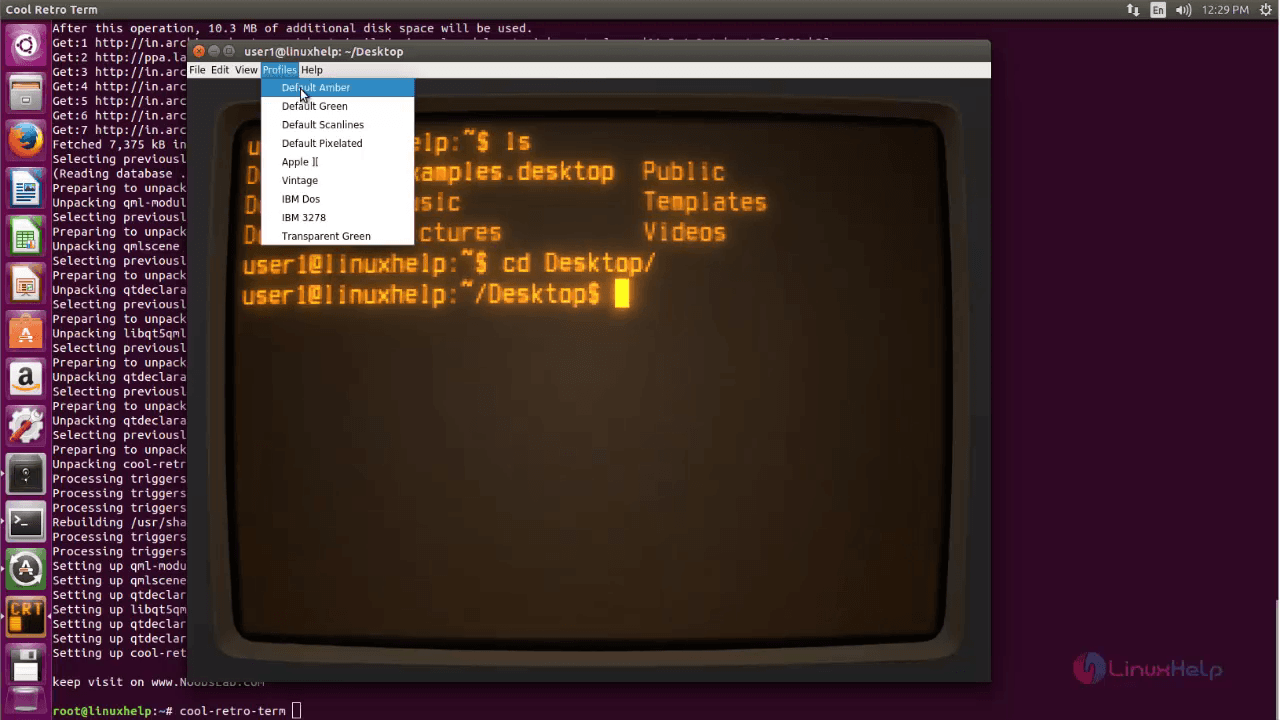Open the Ubuntu Dash search launcher
The height and width of the screenshot is (720, 1280).
coord(25,45)
